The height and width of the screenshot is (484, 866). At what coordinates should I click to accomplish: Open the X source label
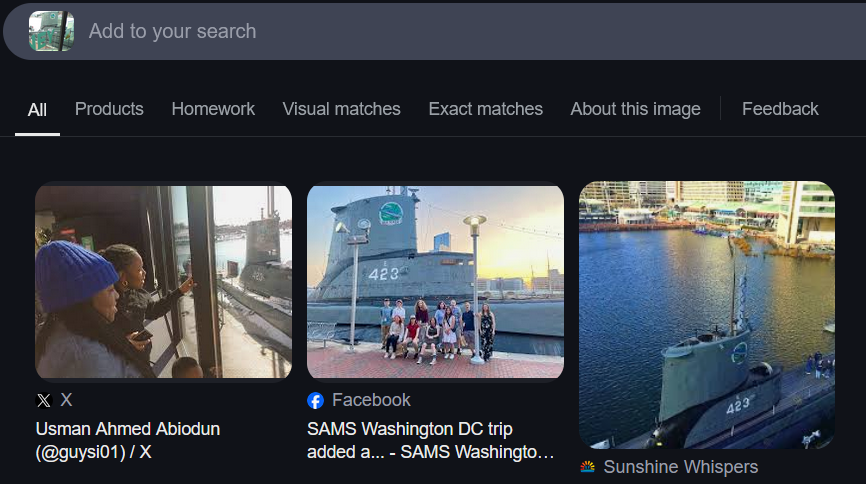tap(66, 400)
